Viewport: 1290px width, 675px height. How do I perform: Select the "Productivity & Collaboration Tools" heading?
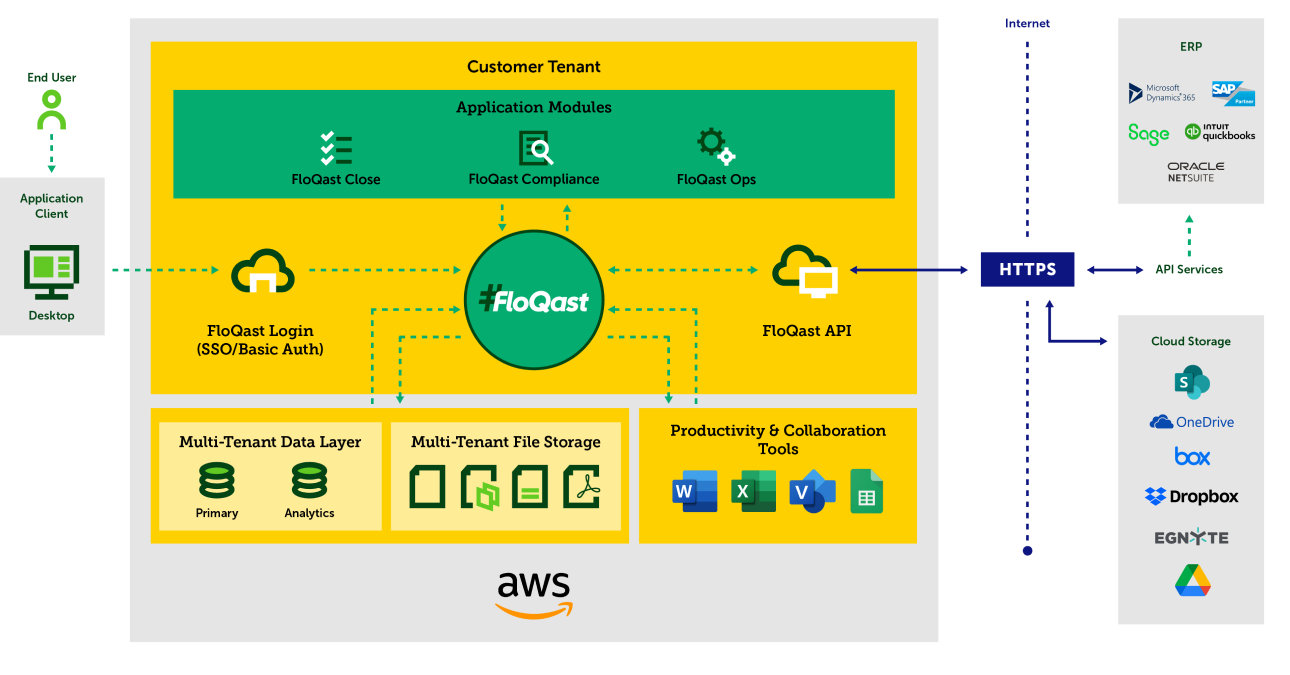(x=778, y=439)
